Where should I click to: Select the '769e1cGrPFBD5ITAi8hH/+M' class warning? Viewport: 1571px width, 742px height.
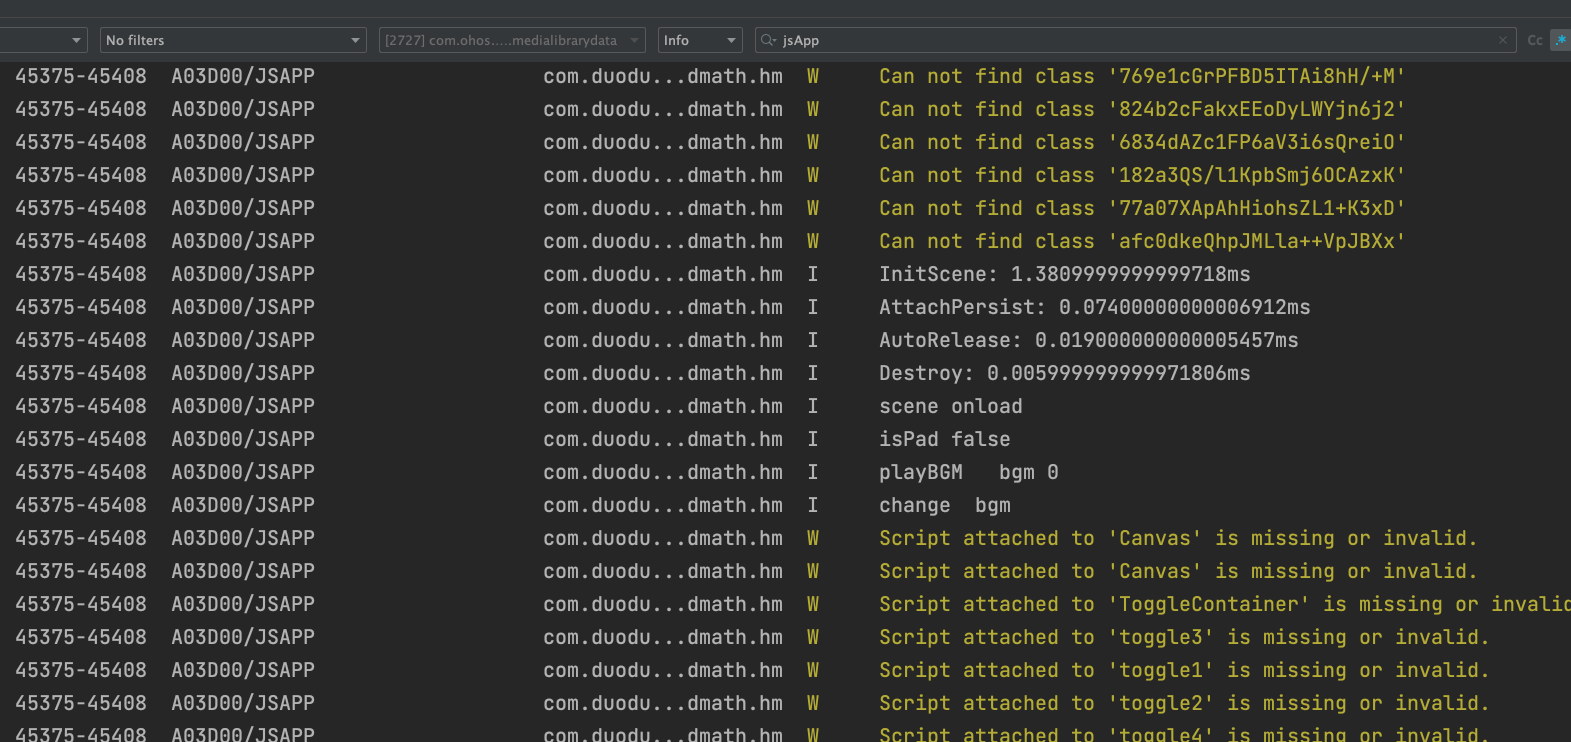pos(1142,76)
